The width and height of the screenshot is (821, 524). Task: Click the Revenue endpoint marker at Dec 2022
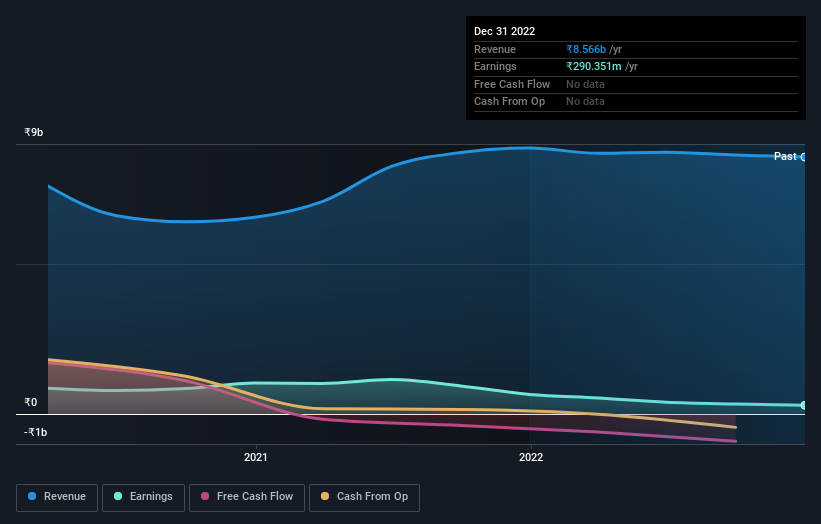tap(804, 157)
